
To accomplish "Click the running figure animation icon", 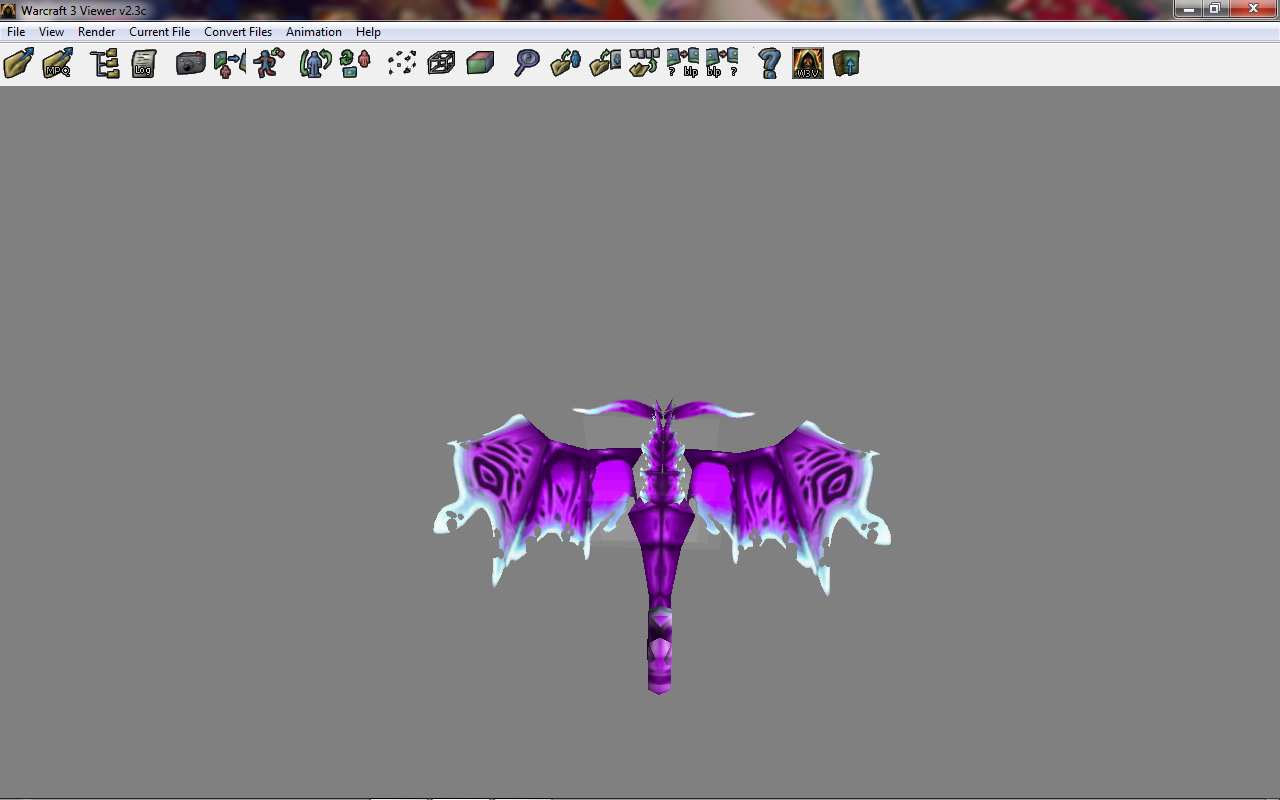I will coord(269,64).
